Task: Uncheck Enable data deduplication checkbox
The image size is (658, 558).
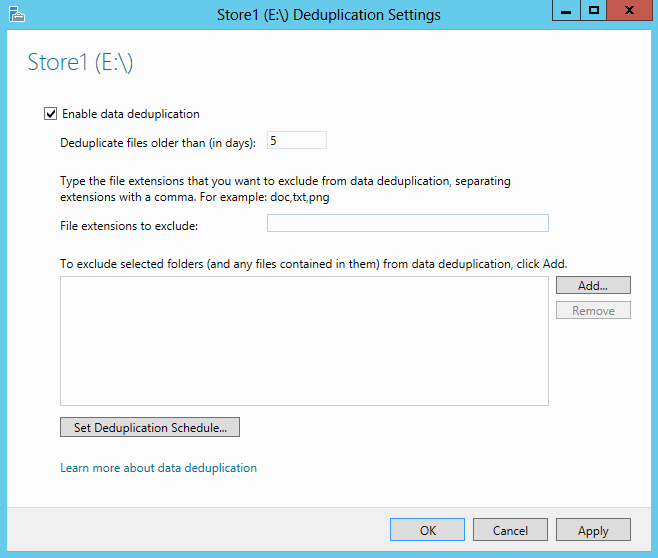Action: [x=50, y=114]
